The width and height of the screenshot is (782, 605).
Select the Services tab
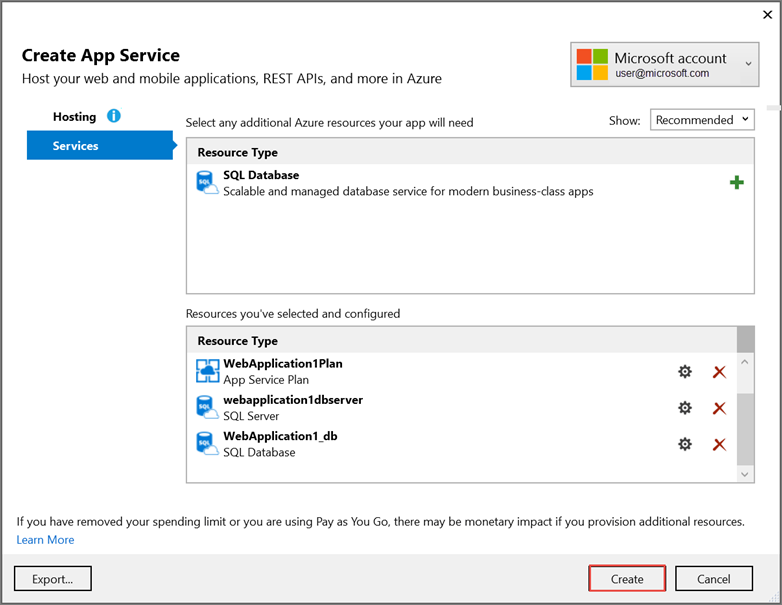(76, 146)
